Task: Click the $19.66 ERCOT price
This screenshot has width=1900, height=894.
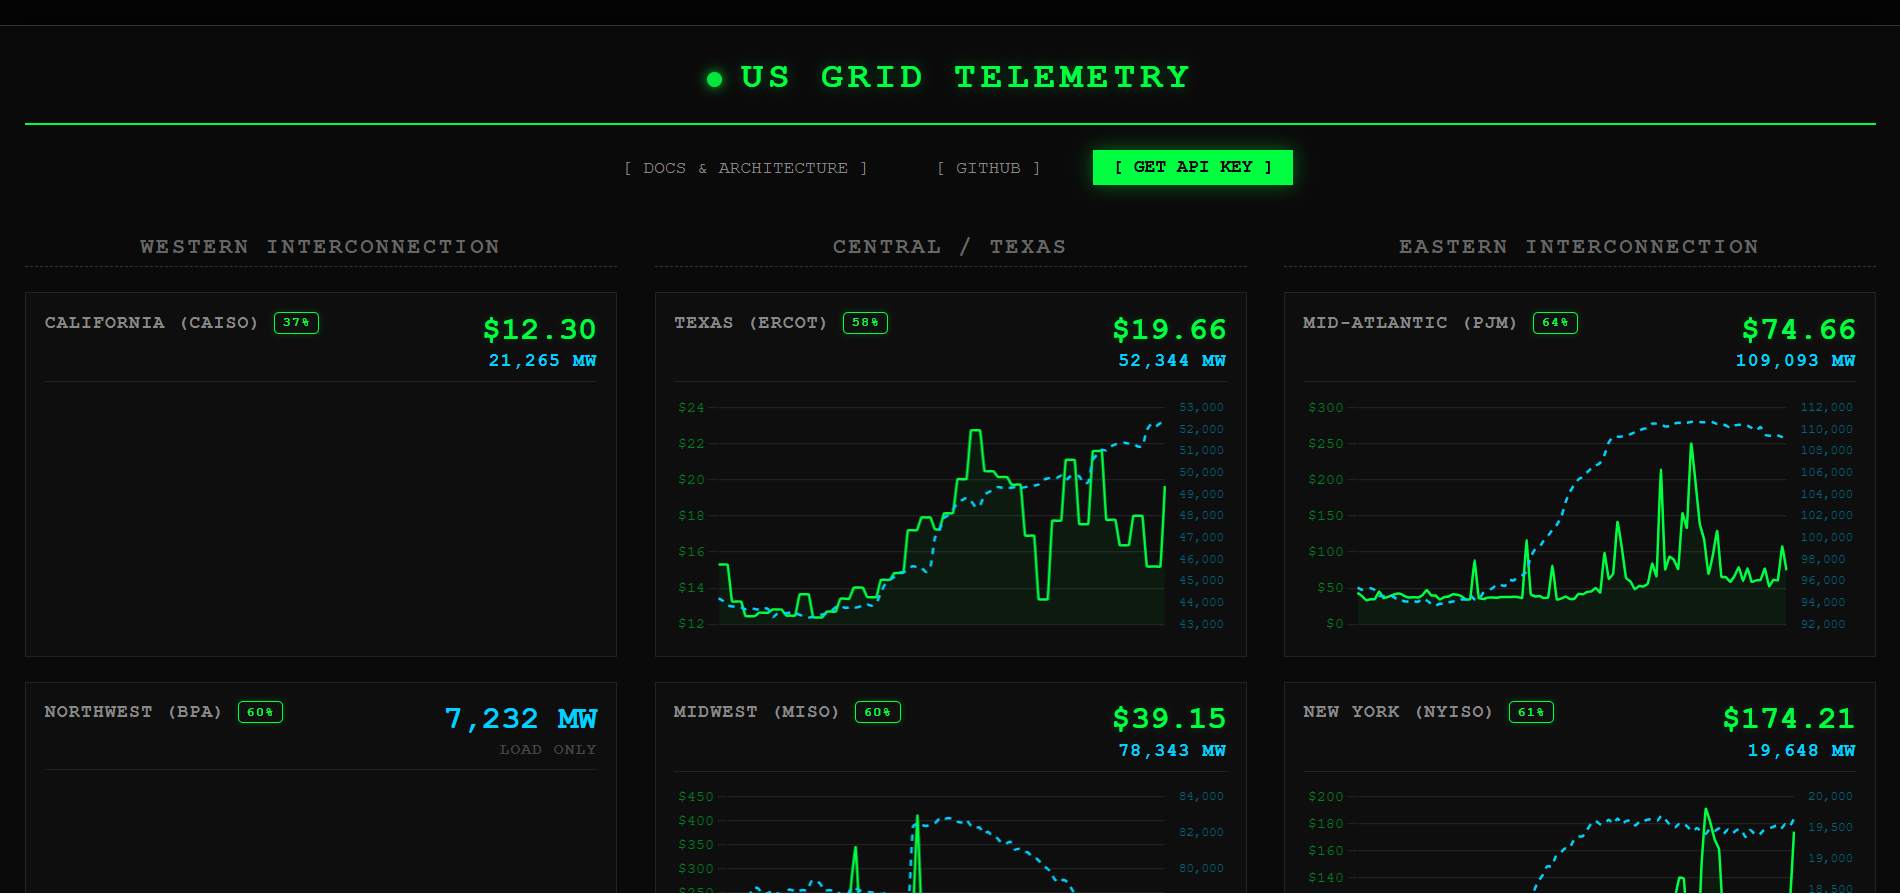Action: click(x=1169, y=329)
